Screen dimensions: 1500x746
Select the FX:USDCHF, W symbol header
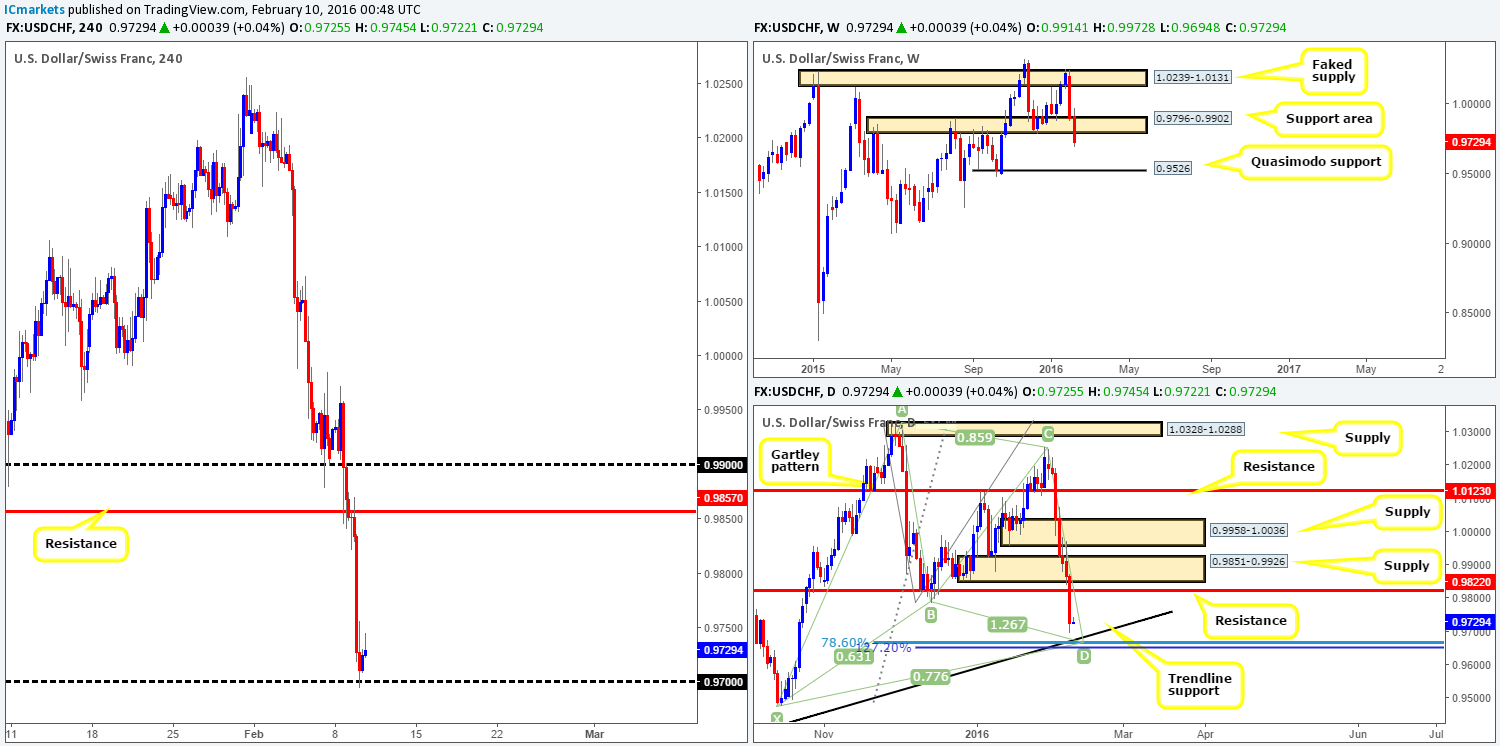[797, 28]
